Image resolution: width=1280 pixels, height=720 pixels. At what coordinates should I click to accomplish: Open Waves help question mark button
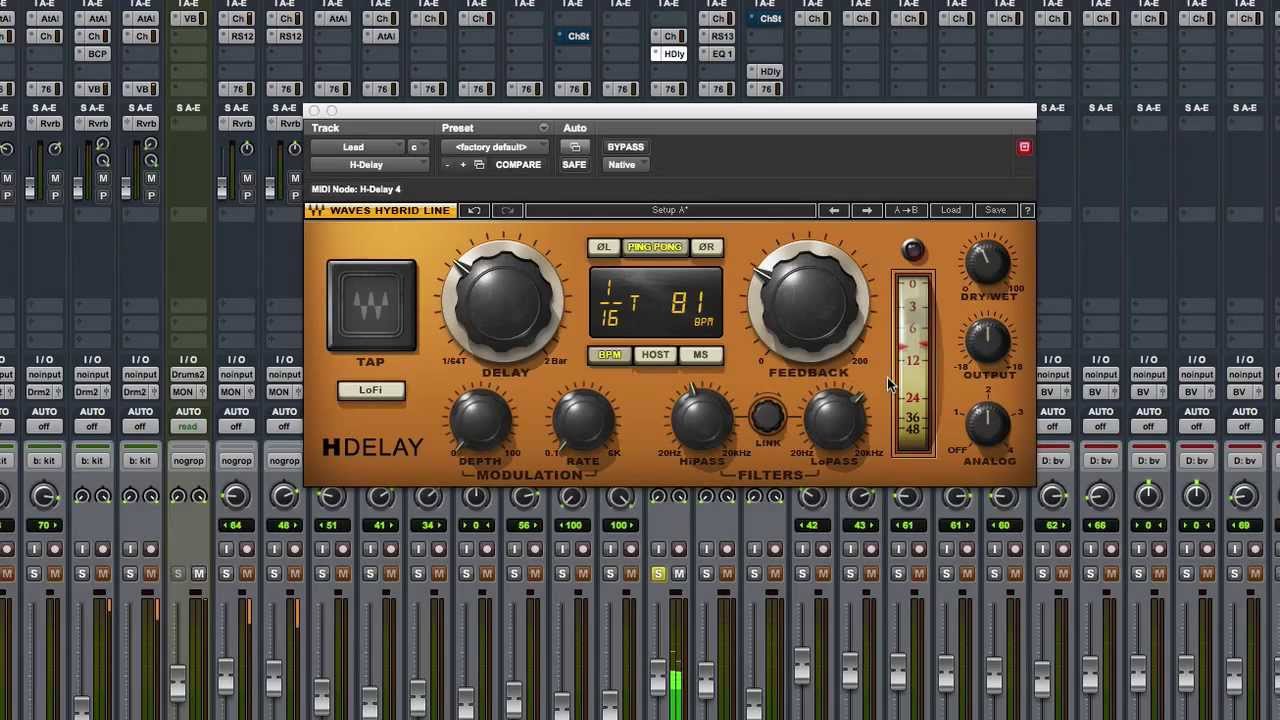coord(1027,210)
